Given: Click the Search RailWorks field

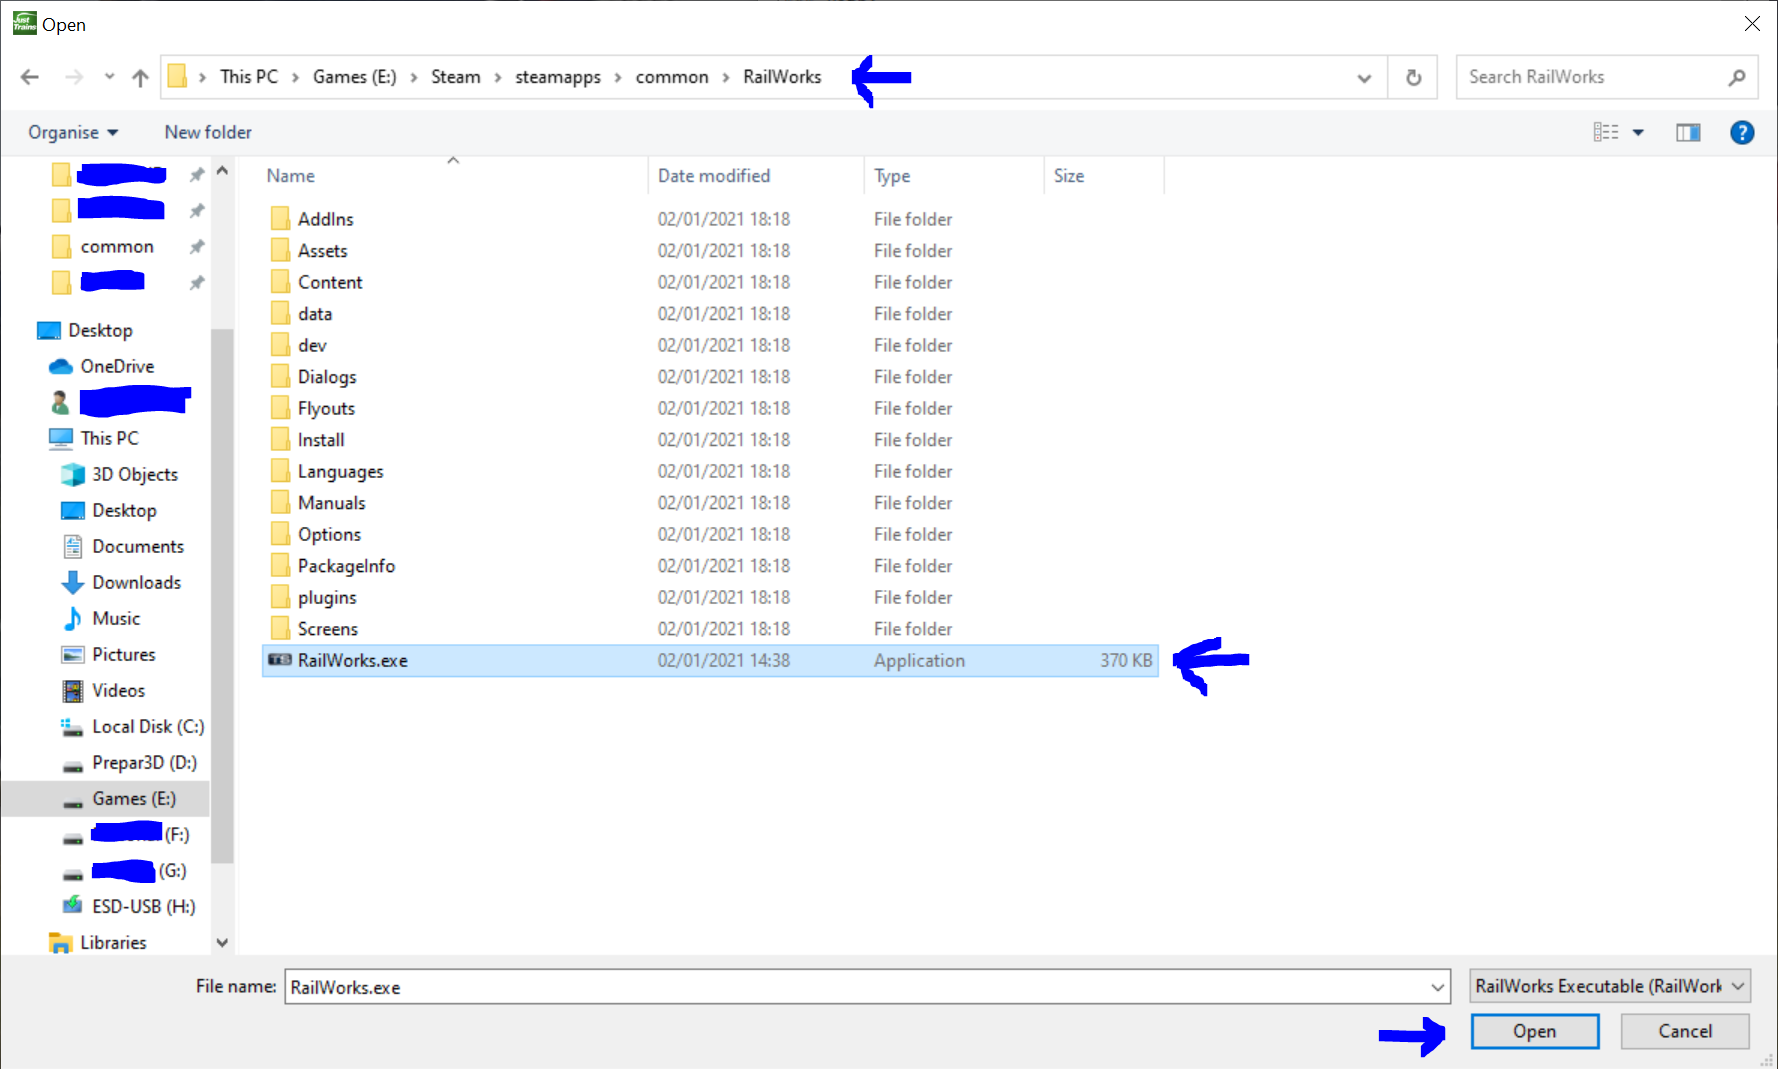Looking at the screenshot, I should coord(1590,77).
